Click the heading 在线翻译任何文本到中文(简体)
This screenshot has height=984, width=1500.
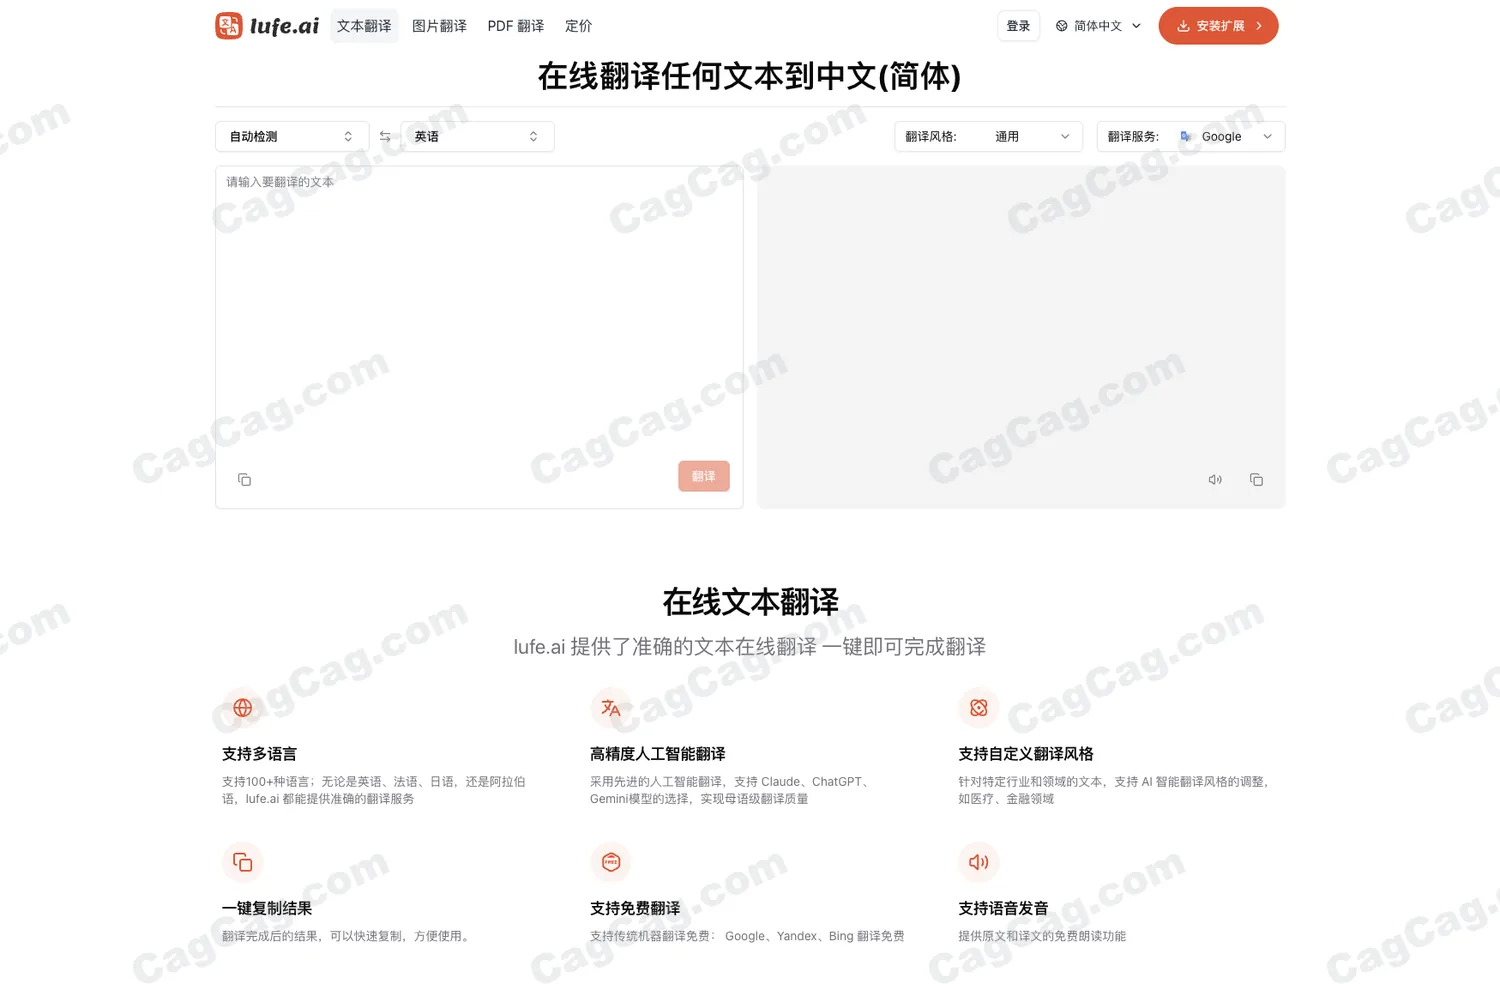coord(750,76)
